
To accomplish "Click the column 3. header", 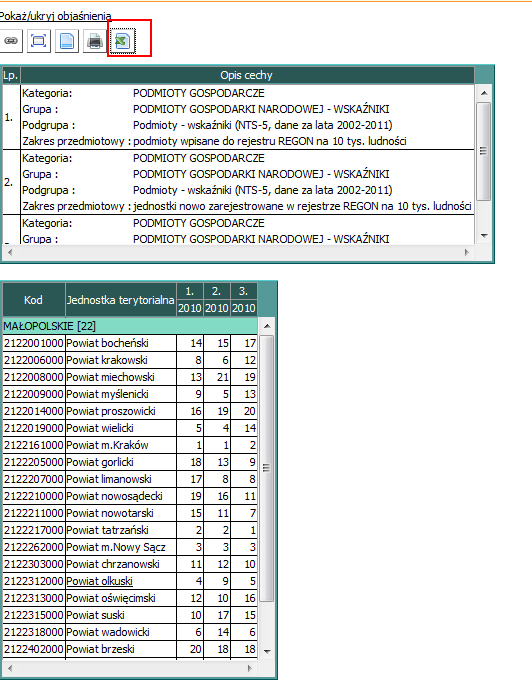I will [x=243, y=291].
